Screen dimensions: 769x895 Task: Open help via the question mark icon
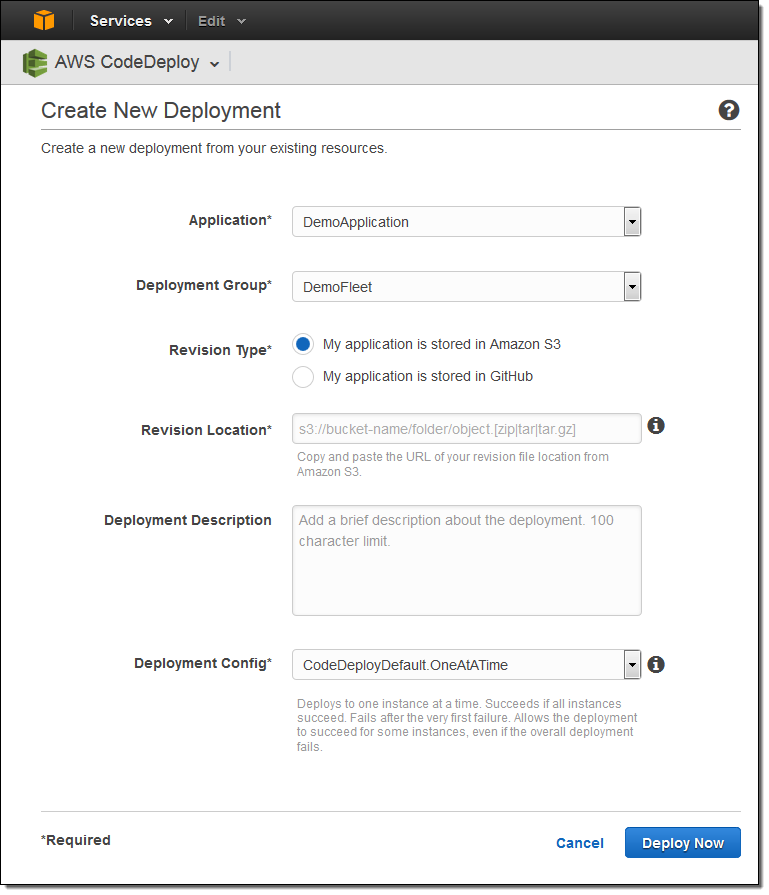pyautogui.click(x=729, y=110)
